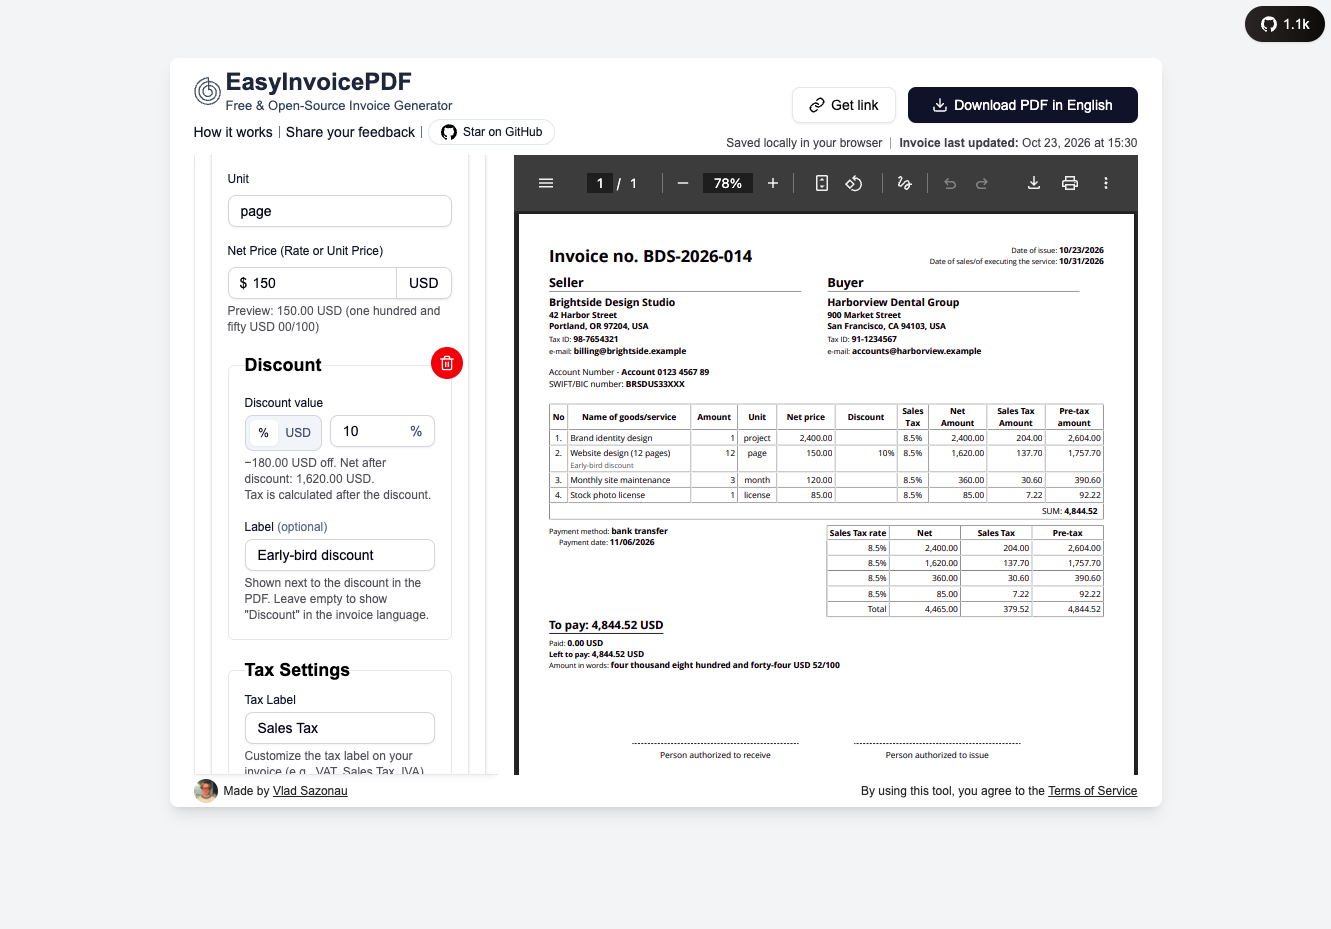The width and height of the screenshot is (1331, 929).
Task: Undo the last PDF annotation
Action: (x=950, y=183)
